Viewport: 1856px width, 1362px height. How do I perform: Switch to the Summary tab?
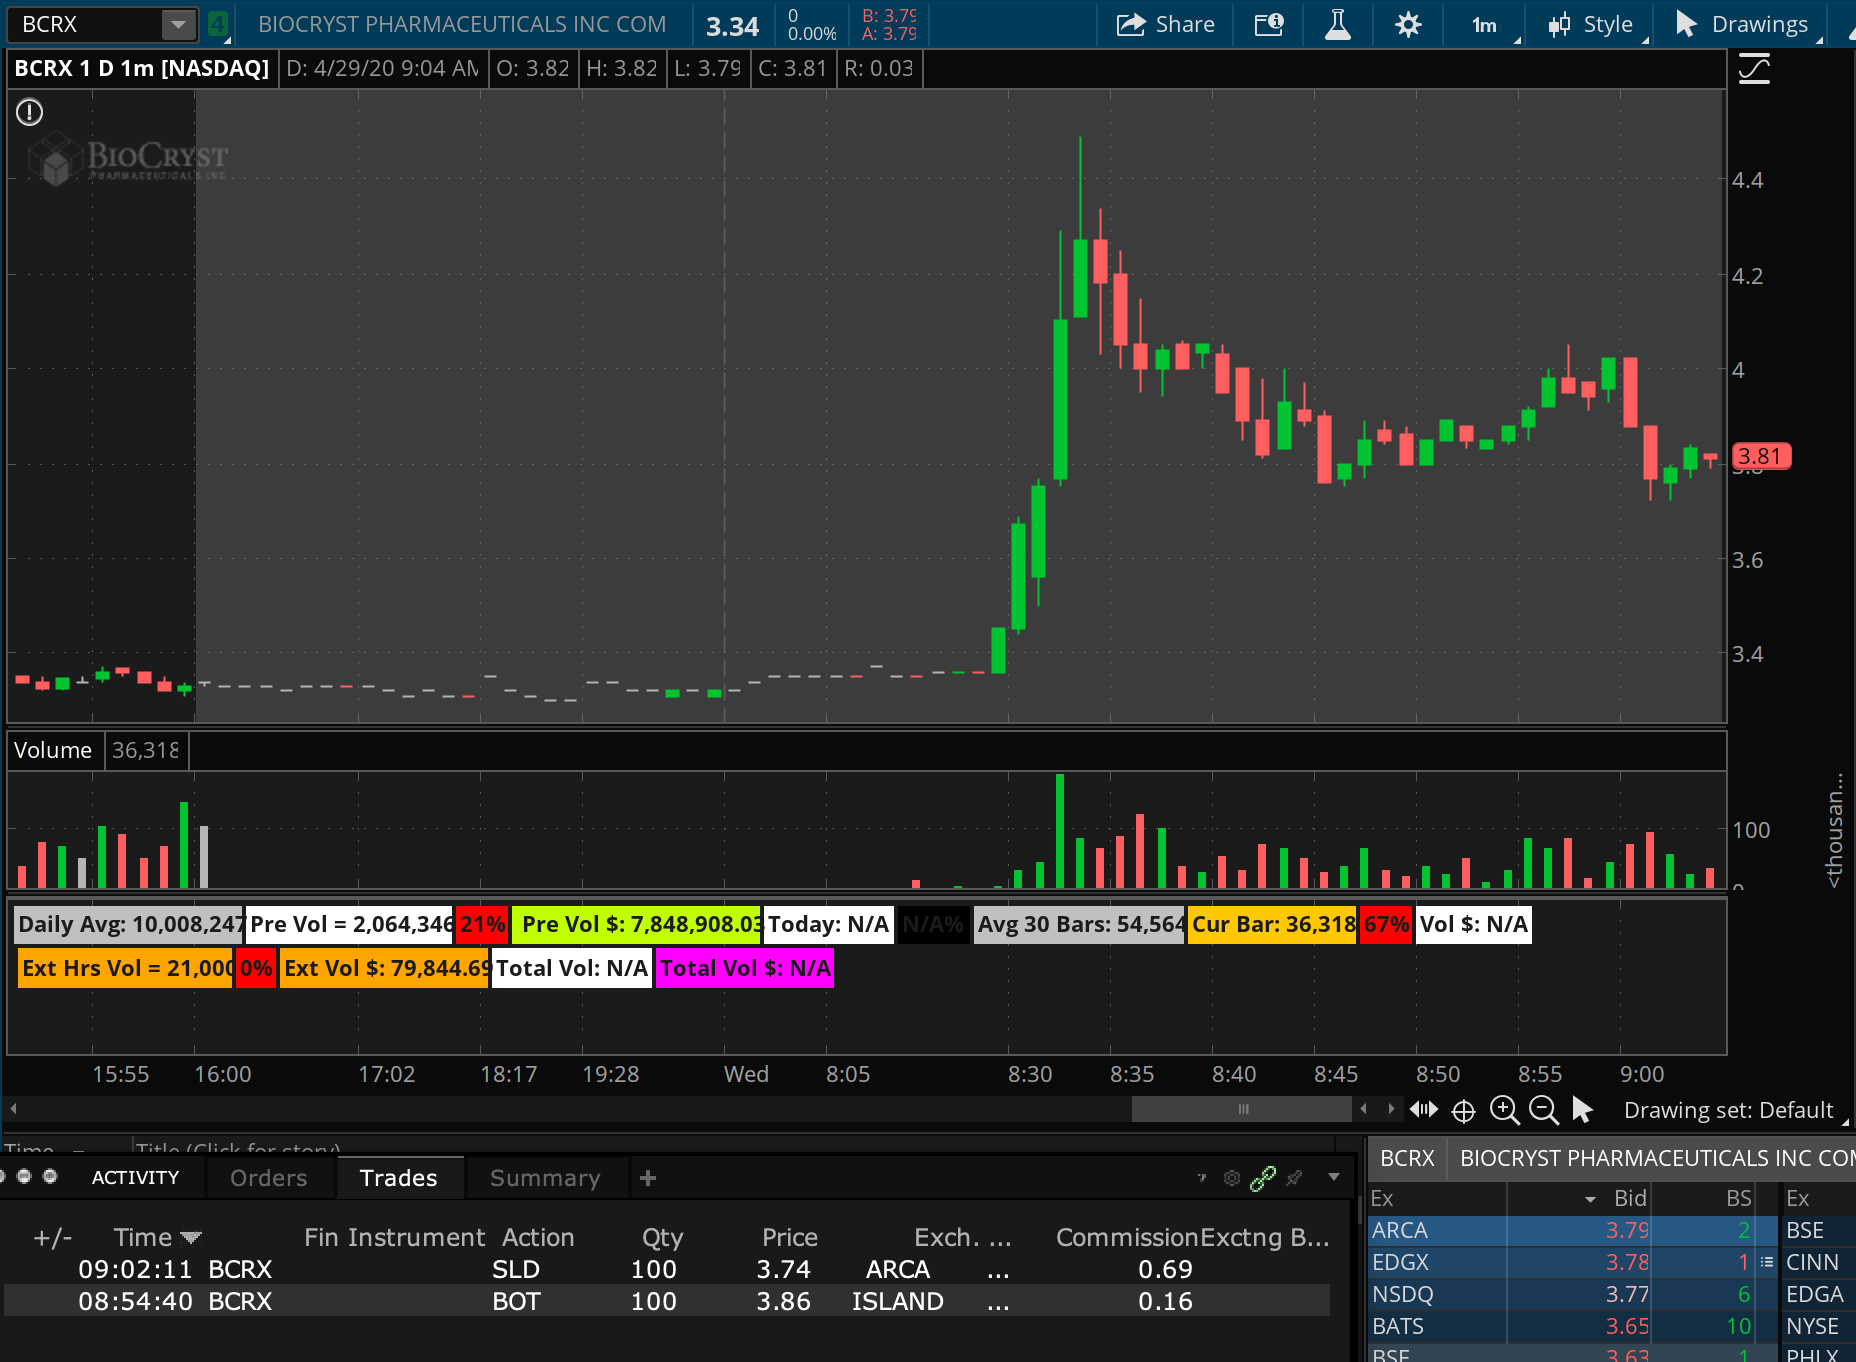pyautogui.click(x=545, y=1178)
